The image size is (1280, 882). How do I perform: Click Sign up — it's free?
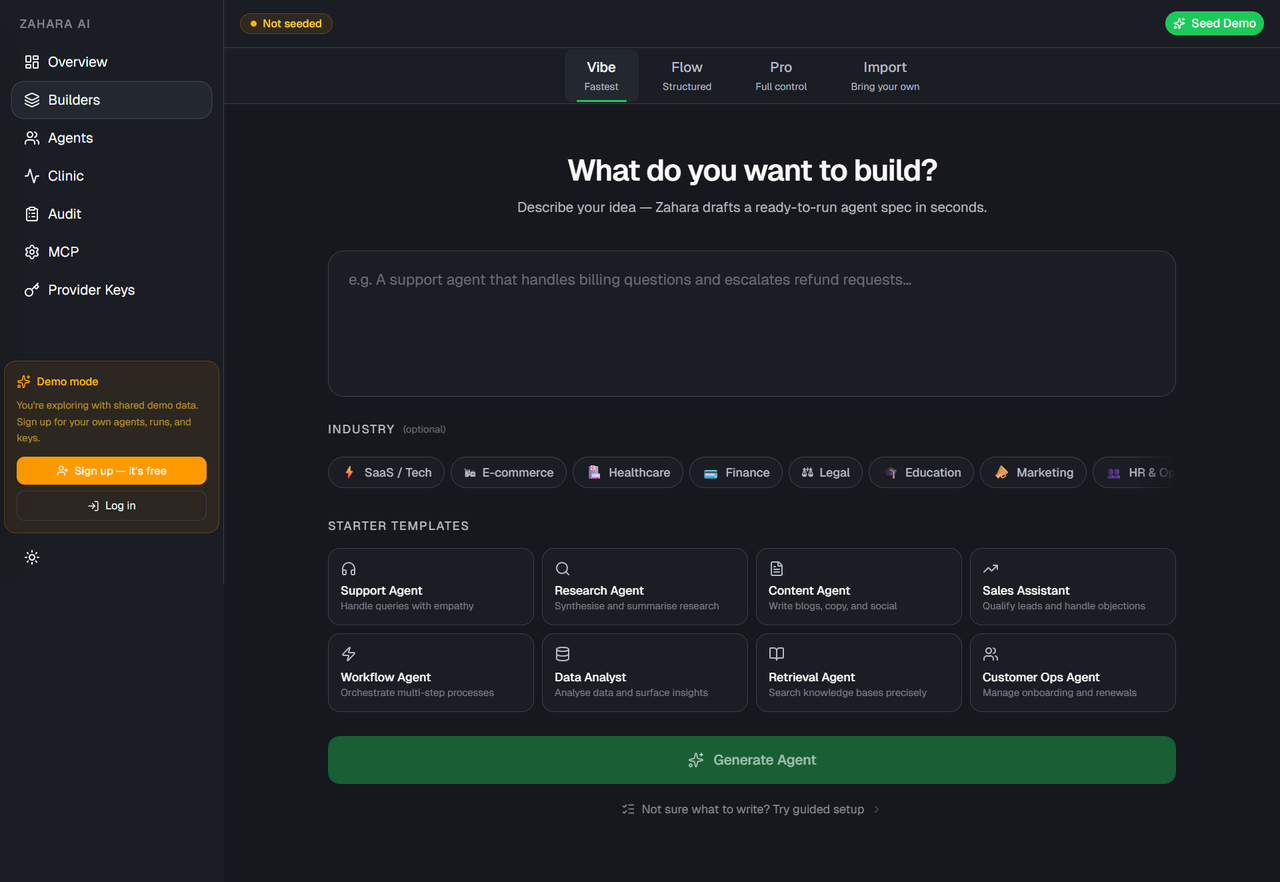111,471
